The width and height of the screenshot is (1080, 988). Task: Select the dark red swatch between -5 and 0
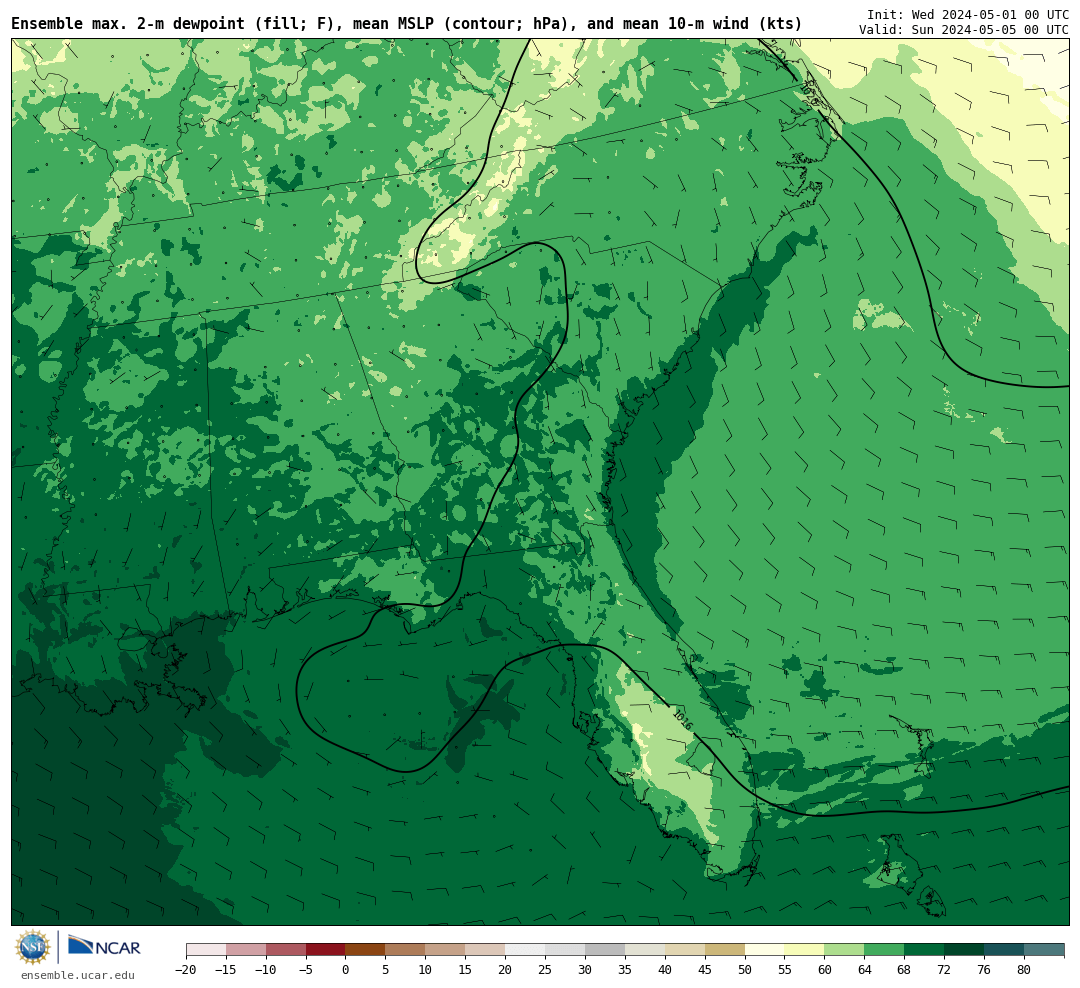[326, 950]
